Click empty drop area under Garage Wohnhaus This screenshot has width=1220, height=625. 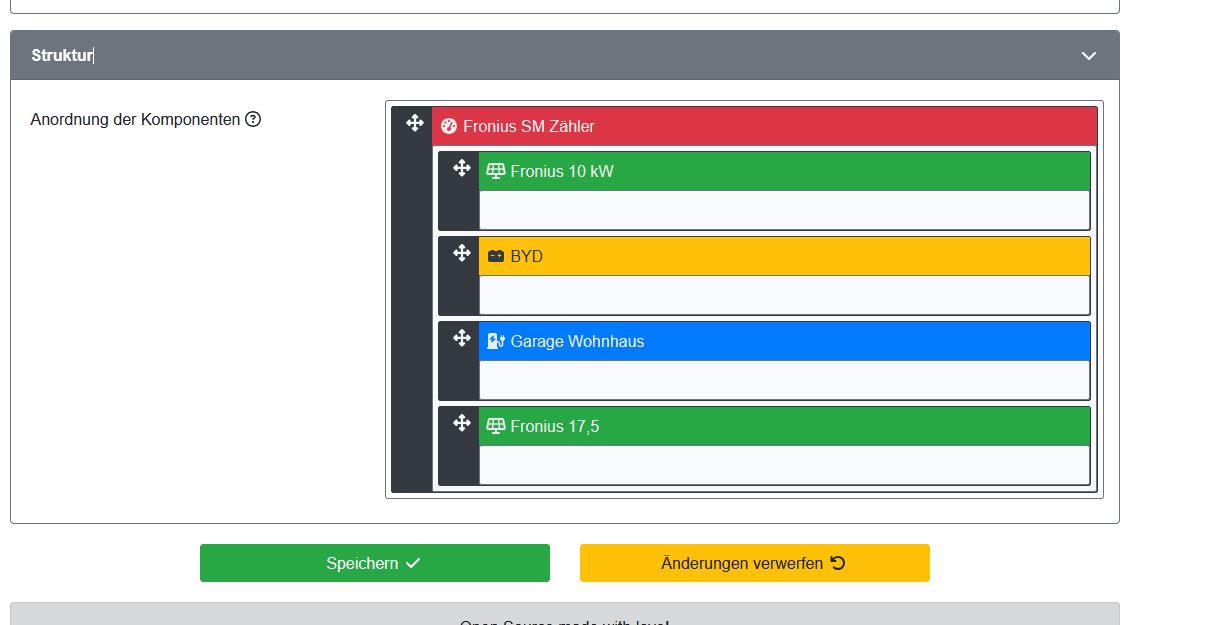pos(784,380)
